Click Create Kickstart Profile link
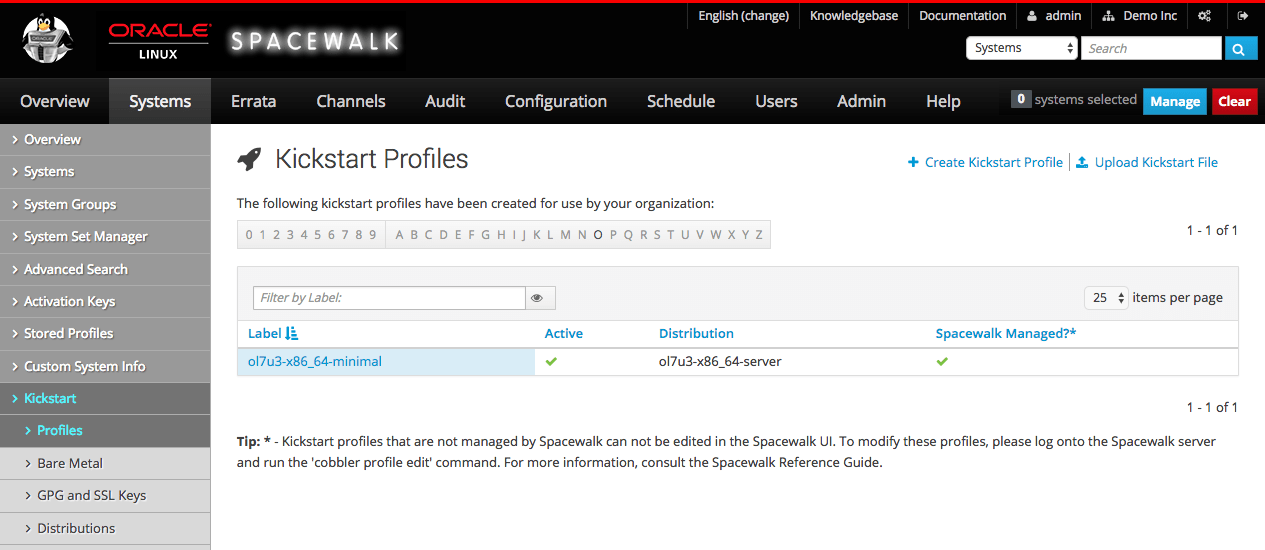The width and height of the screenshot is (1265, 550). tap(985, 162)
